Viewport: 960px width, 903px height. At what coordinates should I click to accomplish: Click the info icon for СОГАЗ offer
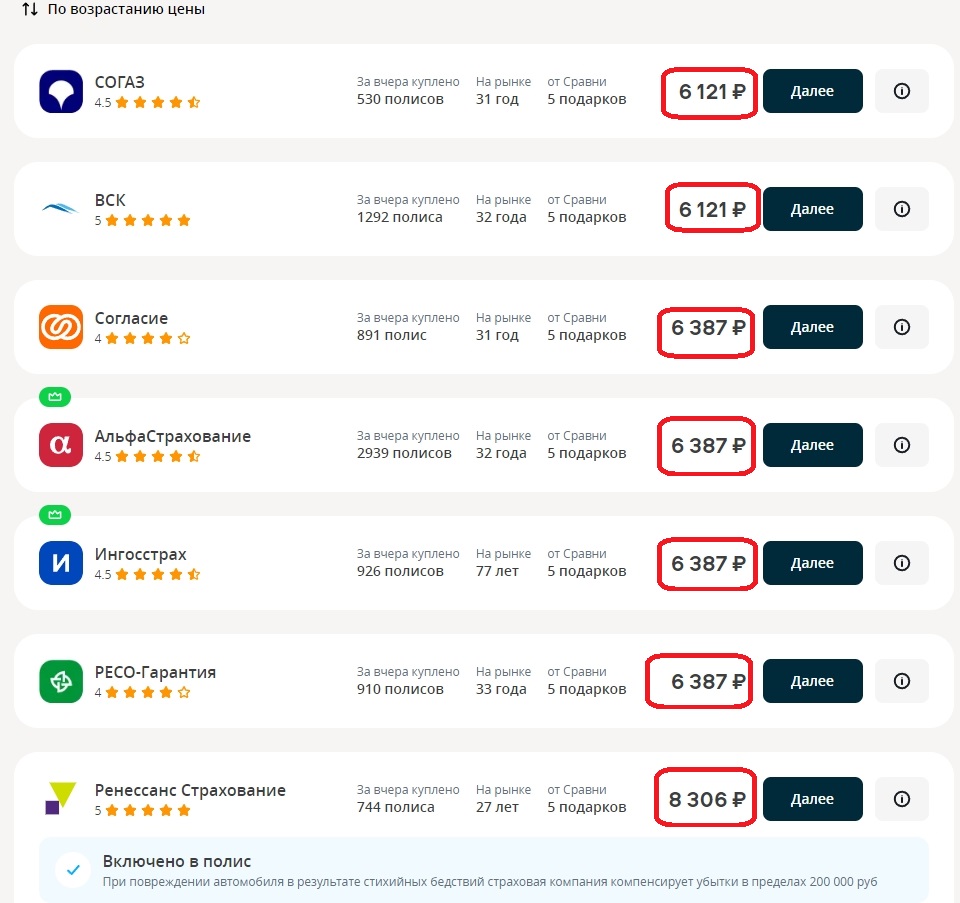[x=901, y=91]
